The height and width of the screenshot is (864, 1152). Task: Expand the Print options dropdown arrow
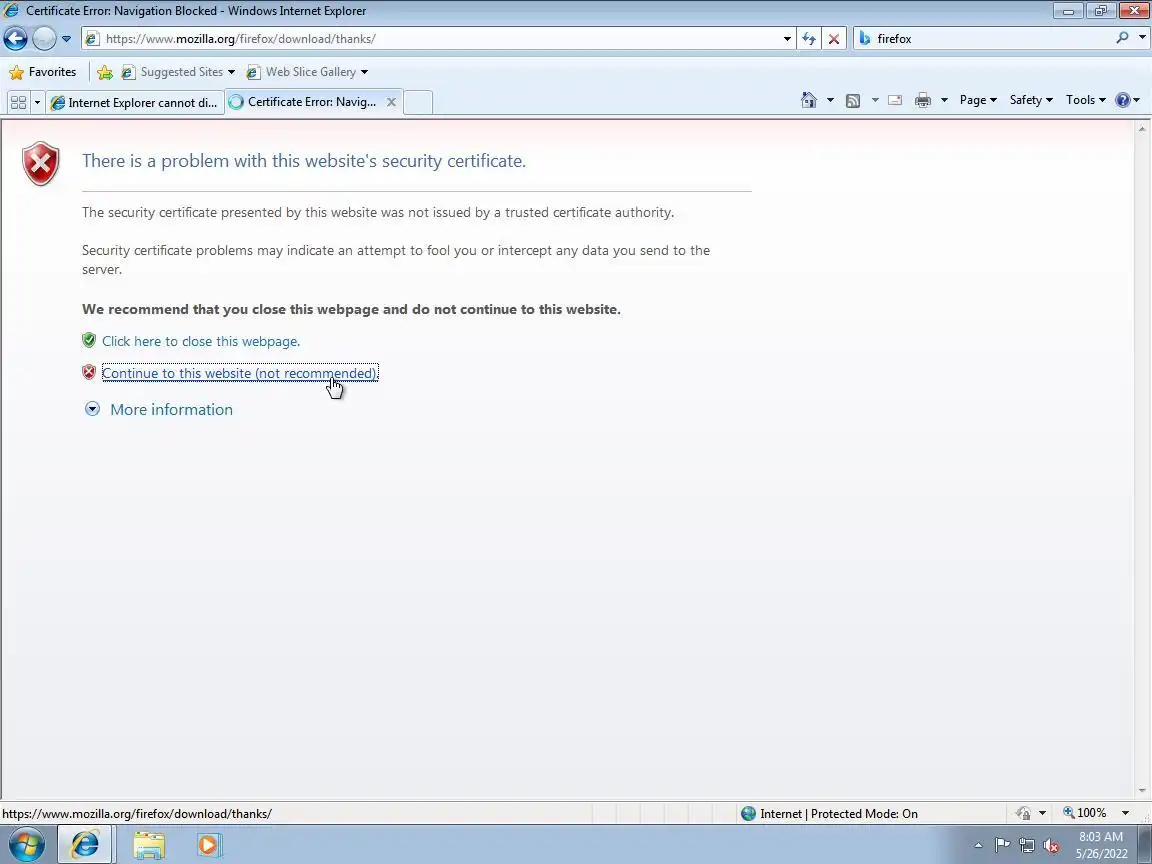(944, 100)
